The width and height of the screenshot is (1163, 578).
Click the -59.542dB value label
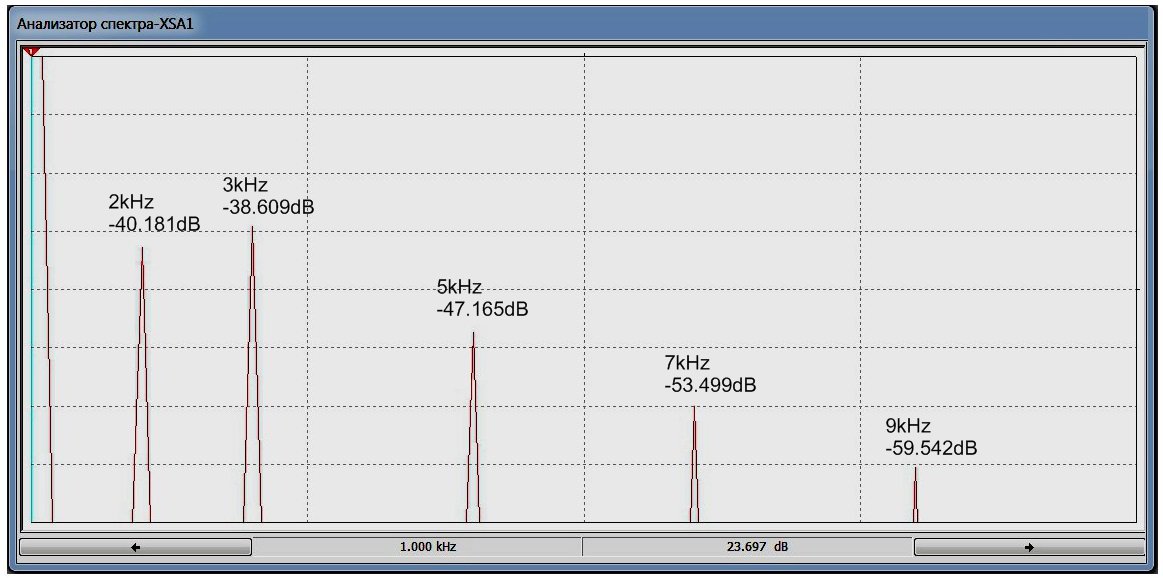(x=931, y=448)
